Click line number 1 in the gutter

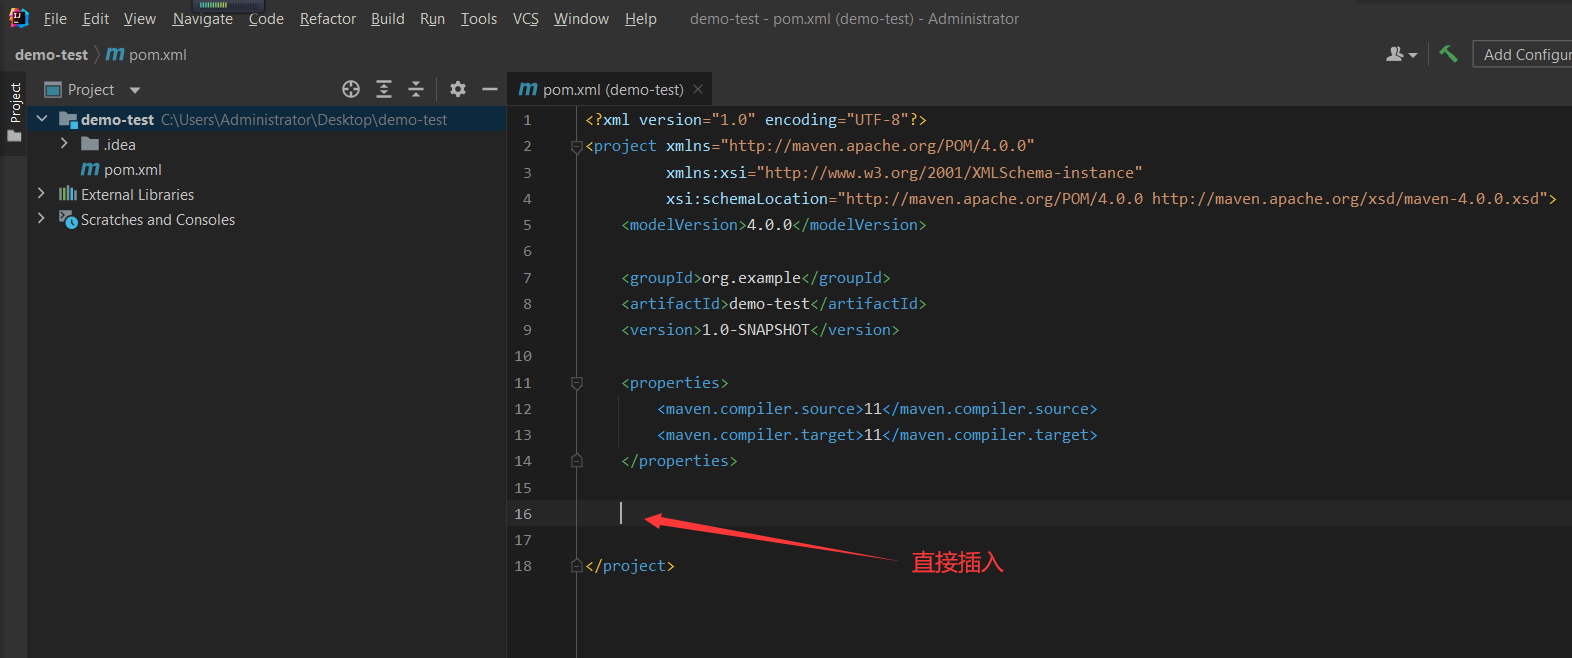[x=527, y=120]
